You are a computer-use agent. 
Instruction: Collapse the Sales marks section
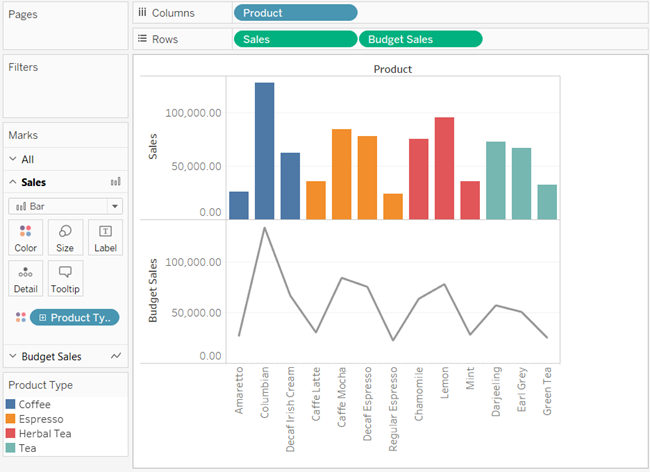[13, 182]
